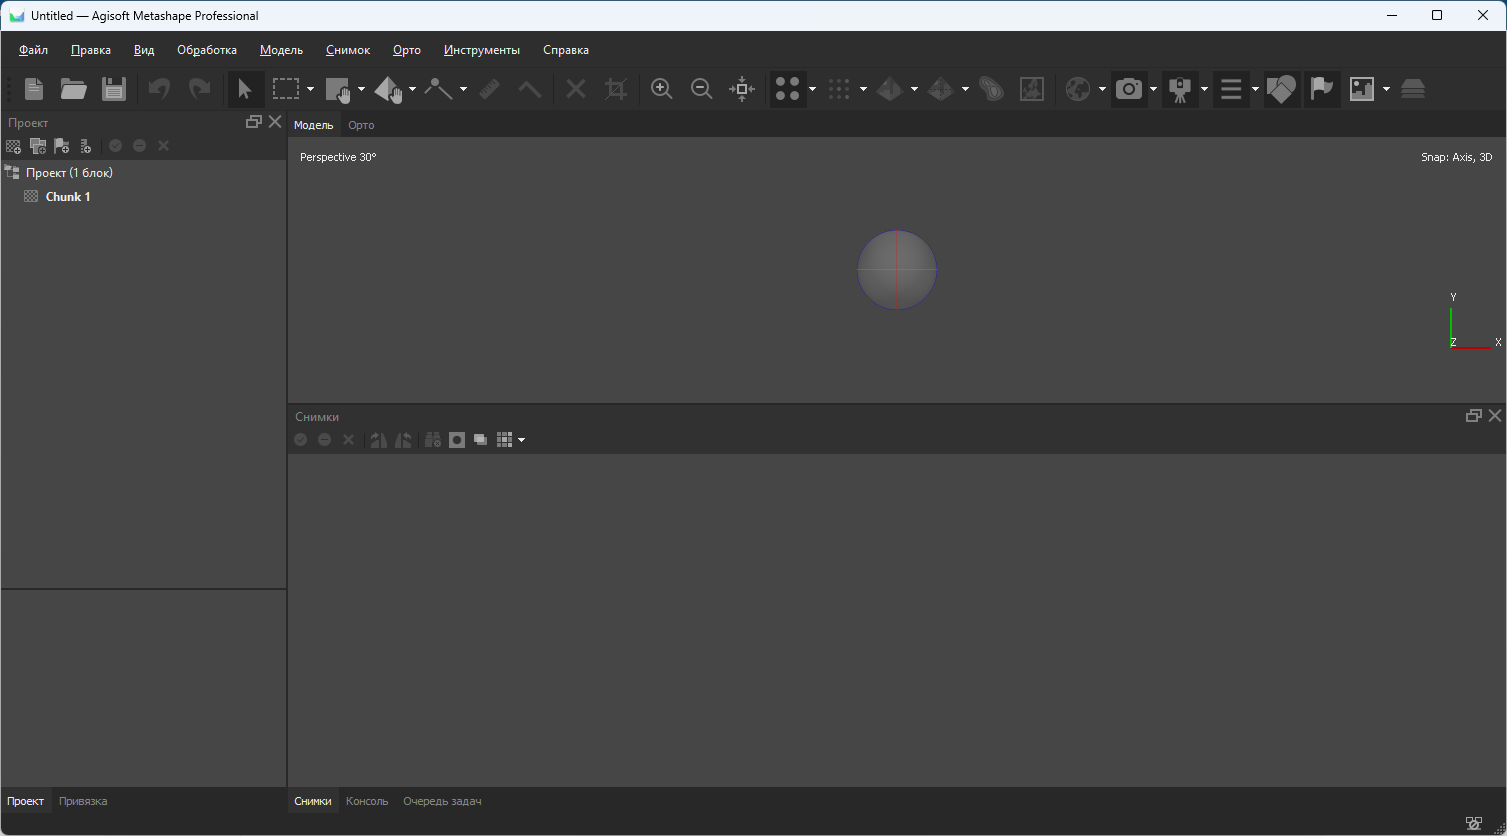
Task: Open the Привязка tab
Action: tap(83, 801)
